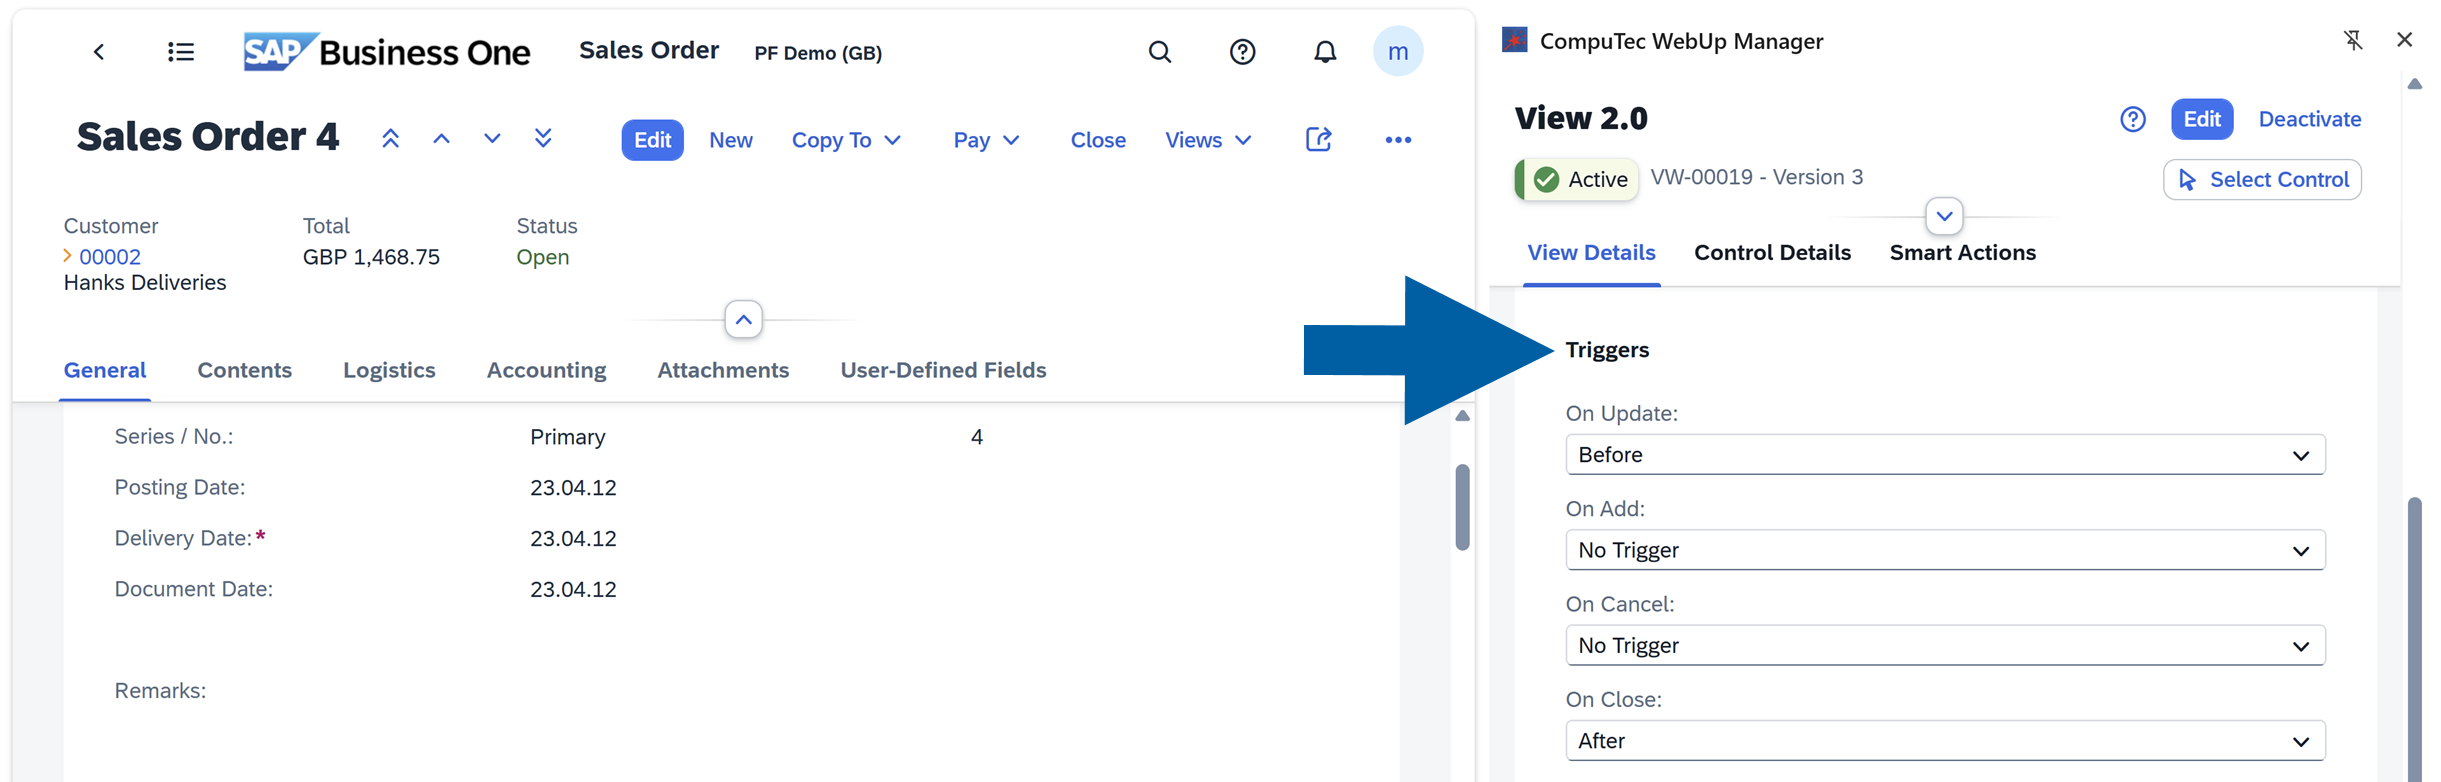Open the more options ellipsis
Screen dimensions: 2441x782
(1398, 140)
